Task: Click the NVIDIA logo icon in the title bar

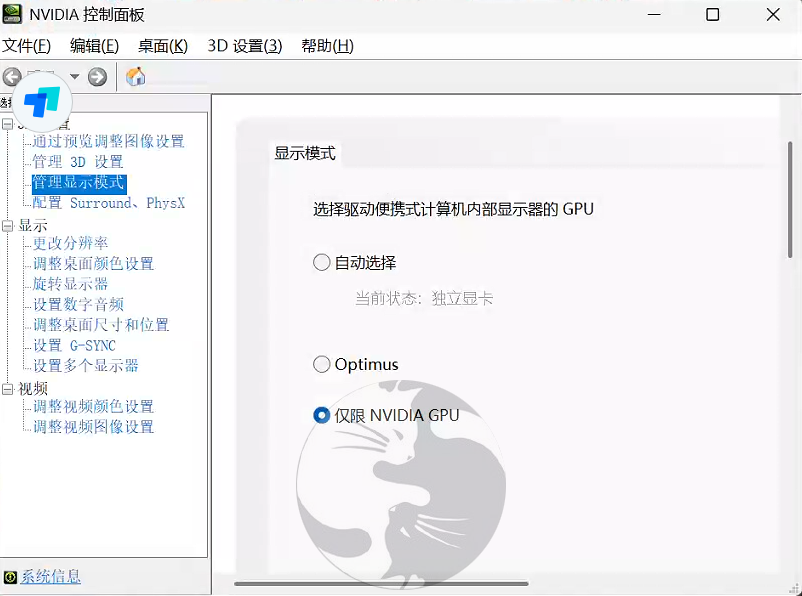Action: 12,14
